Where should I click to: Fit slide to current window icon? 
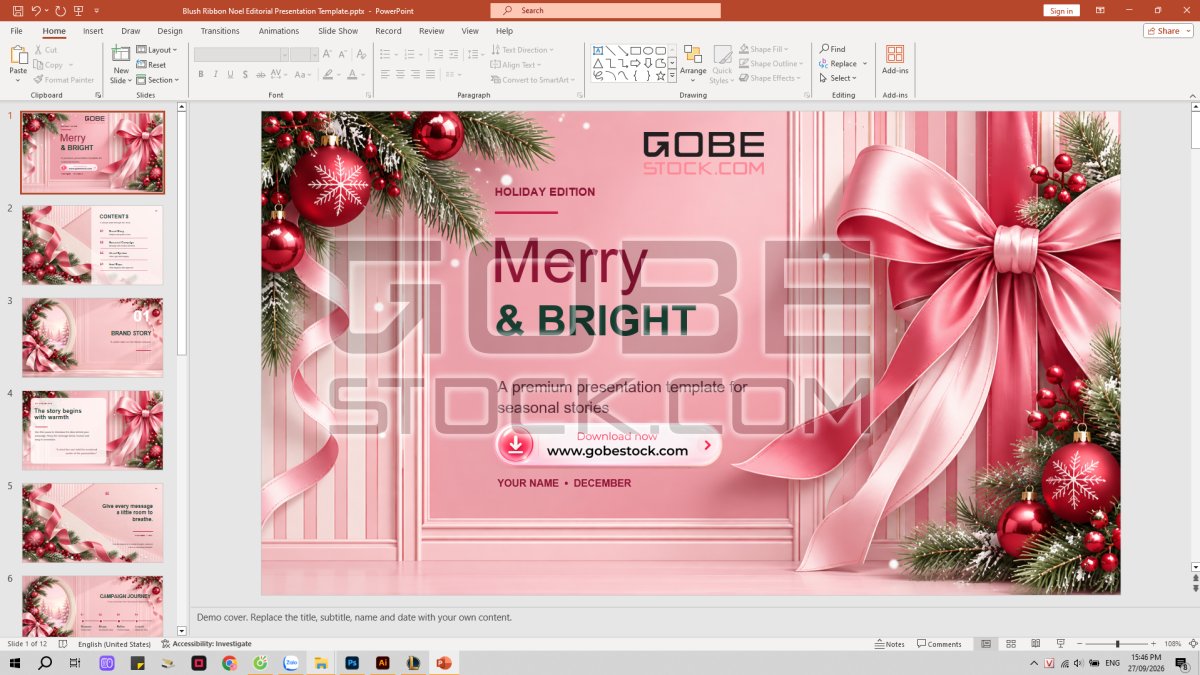[1193, 644]
